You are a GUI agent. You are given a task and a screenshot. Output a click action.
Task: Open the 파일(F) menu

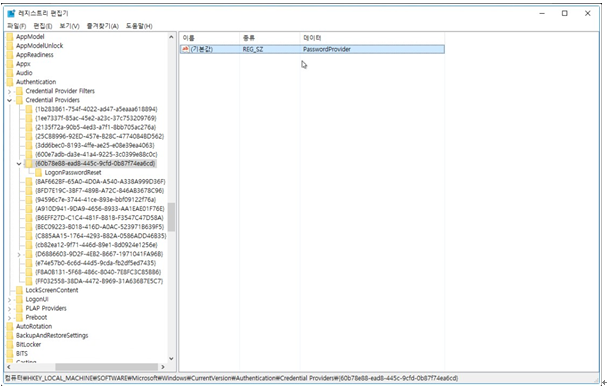[x=17, y=26]
